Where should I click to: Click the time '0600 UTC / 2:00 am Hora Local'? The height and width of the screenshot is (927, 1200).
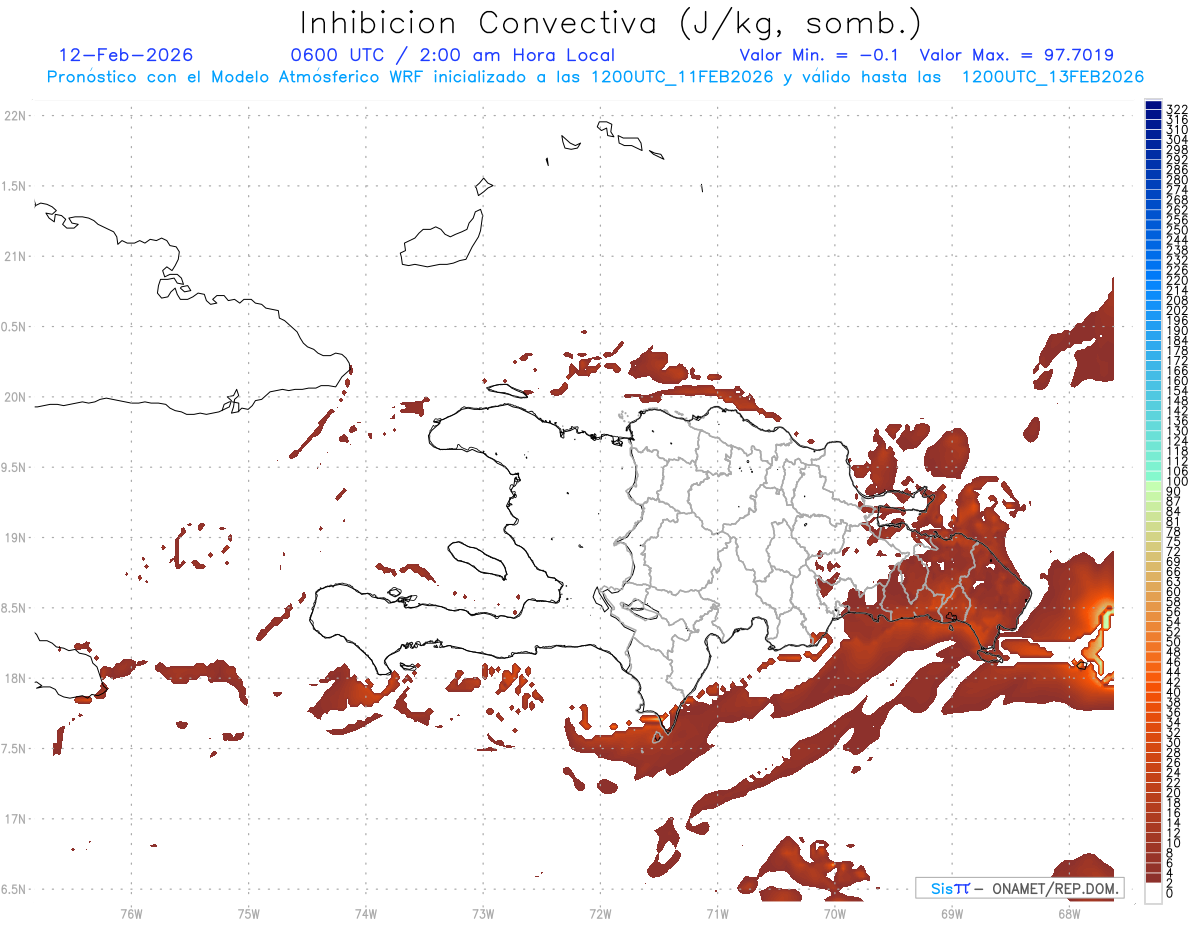pyautogui.click(x=452, y=55)
